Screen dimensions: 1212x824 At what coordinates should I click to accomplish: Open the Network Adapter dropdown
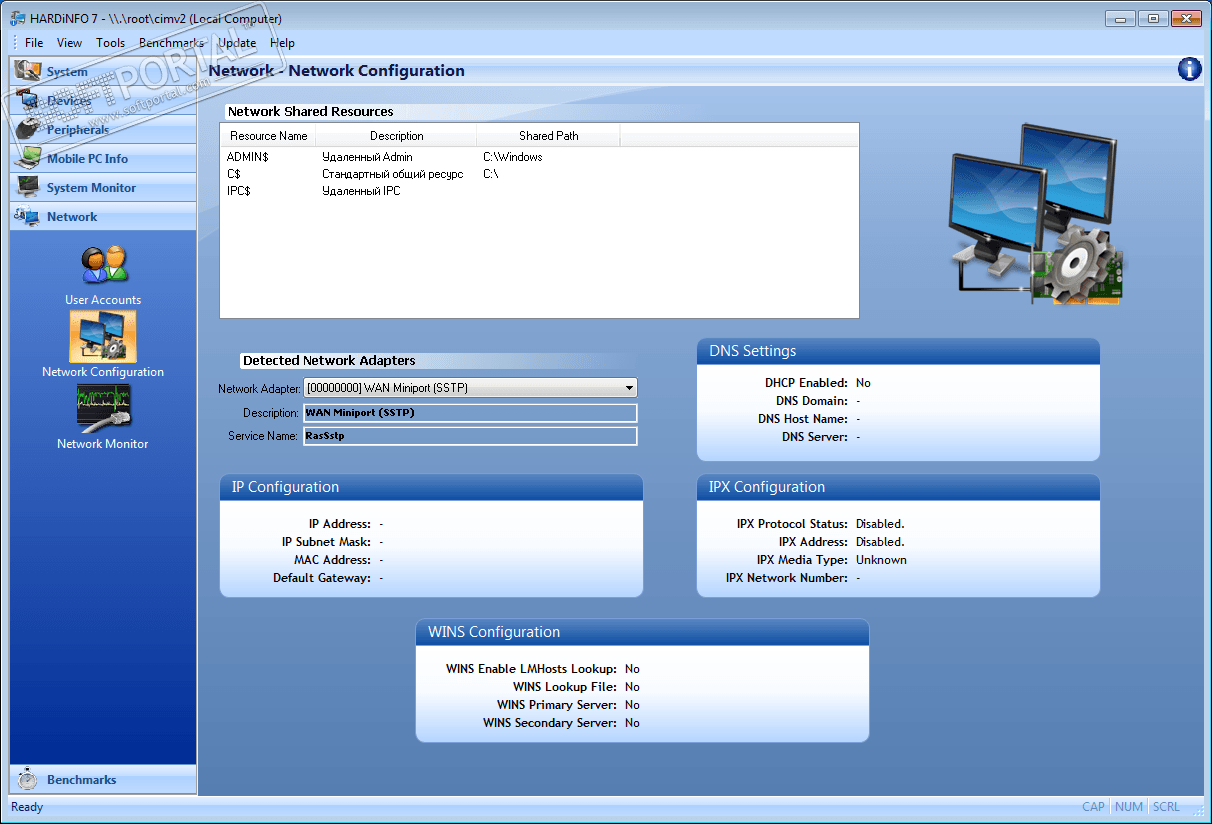click(x=629, y=388)
